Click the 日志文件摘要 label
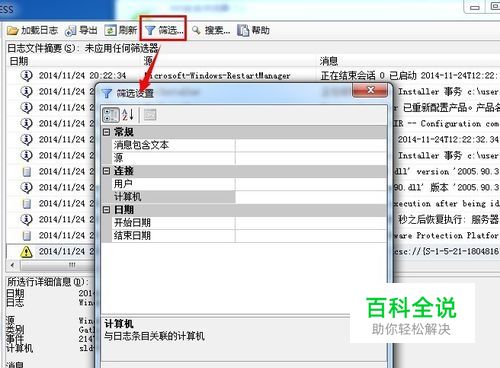 tap(43, 48)
